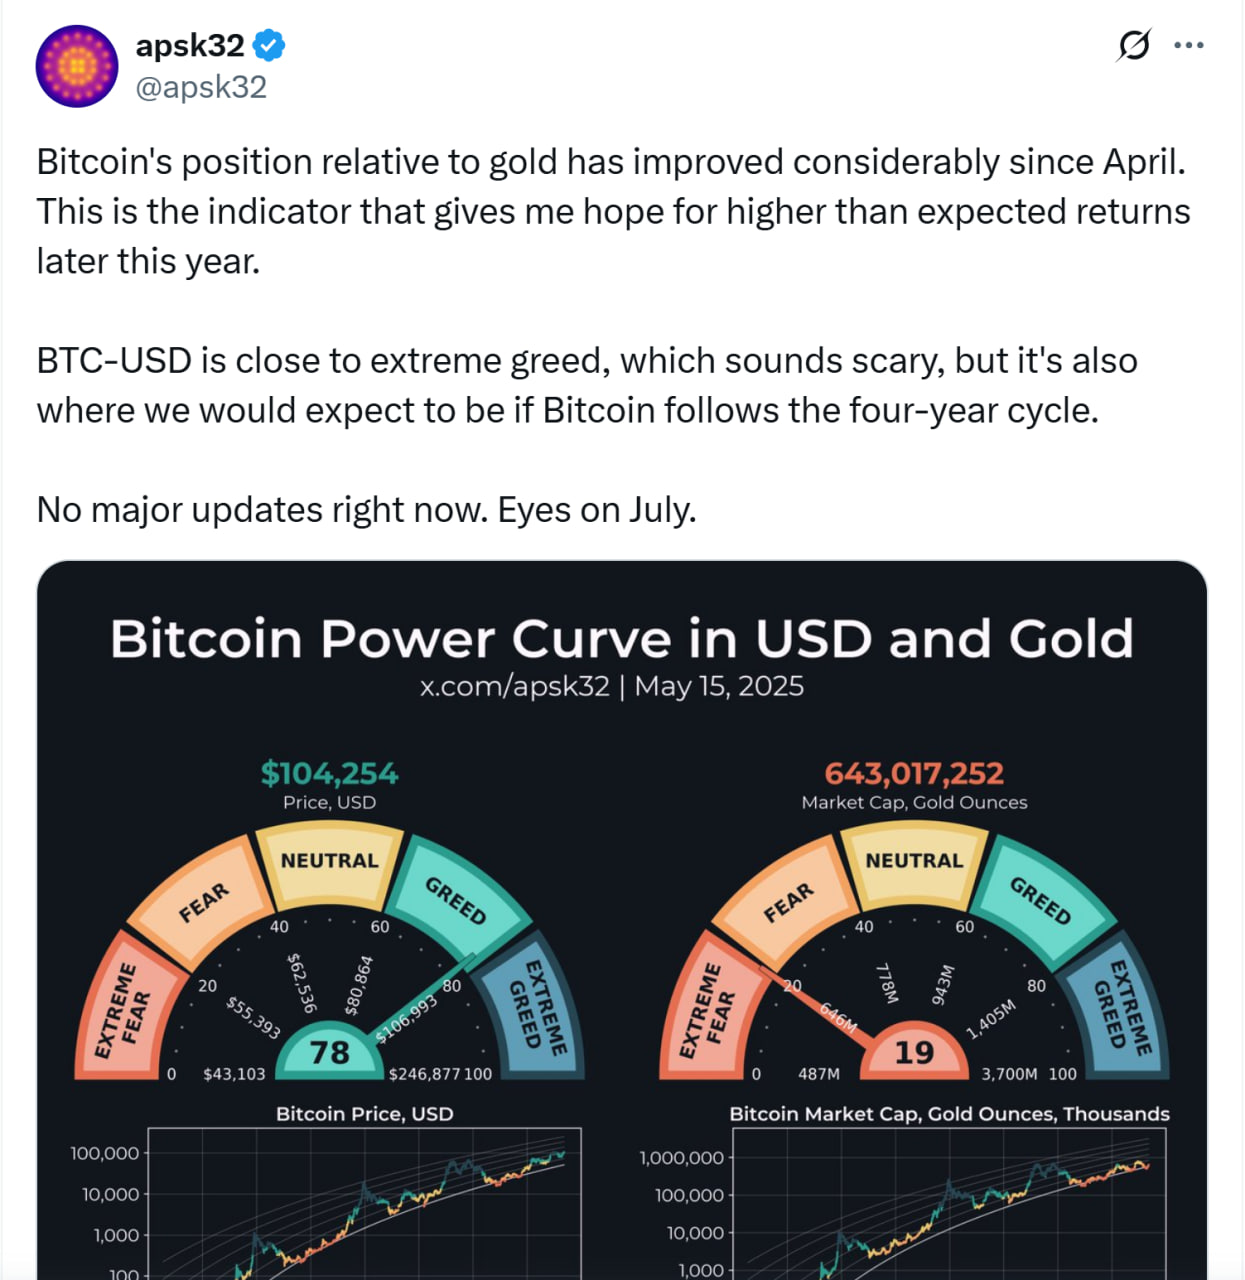Open the three-dot more options menu
Image resolution: width=1245 pixels, height=1280 pixels.
click(x=1188, y=45)
